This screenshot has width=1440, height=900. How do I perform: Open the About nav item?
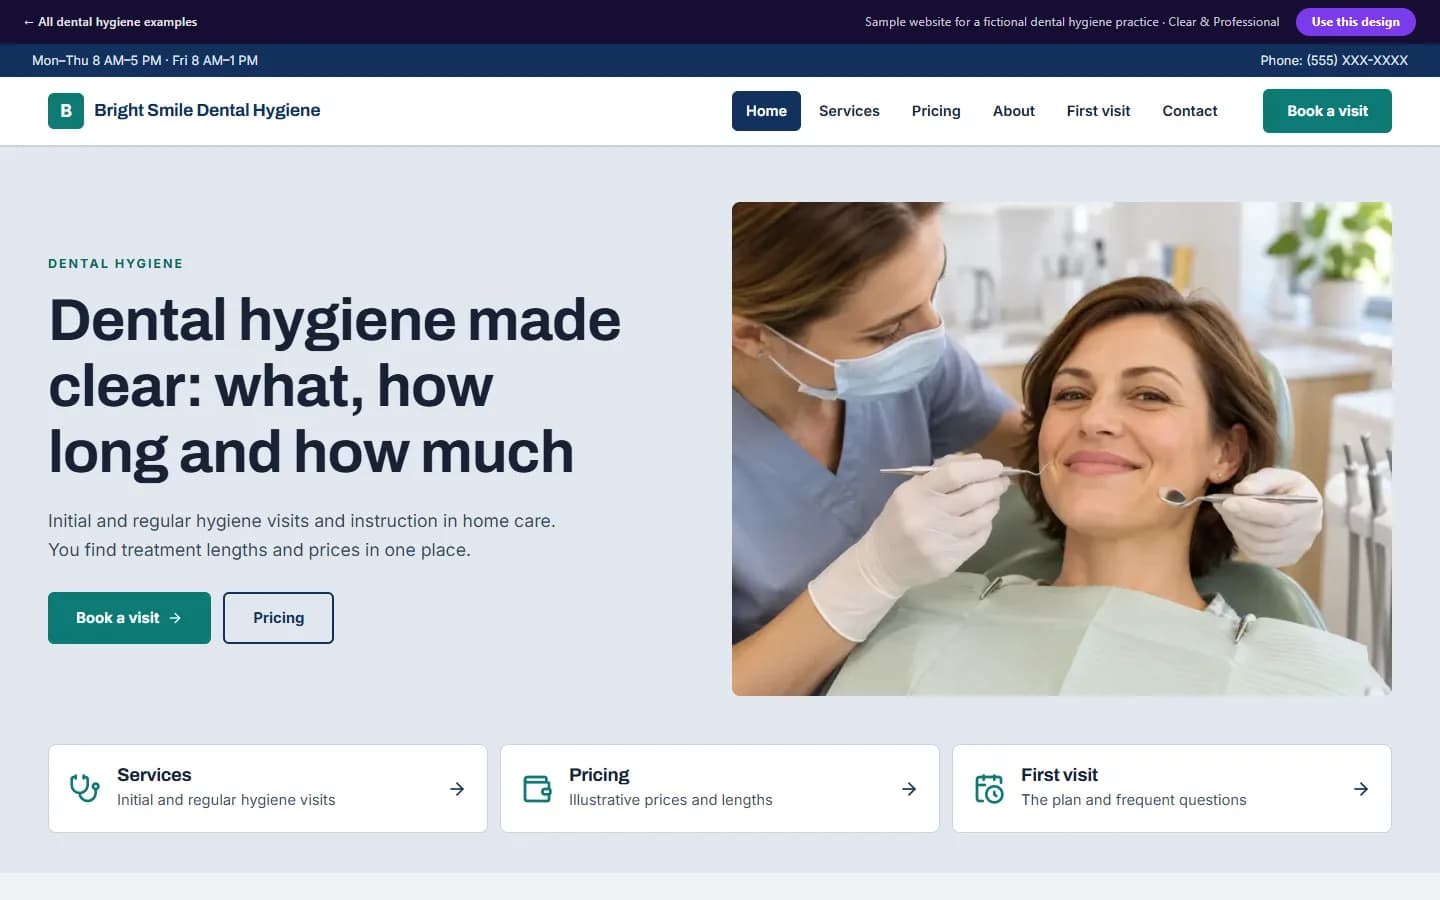tap(1013, 111)
